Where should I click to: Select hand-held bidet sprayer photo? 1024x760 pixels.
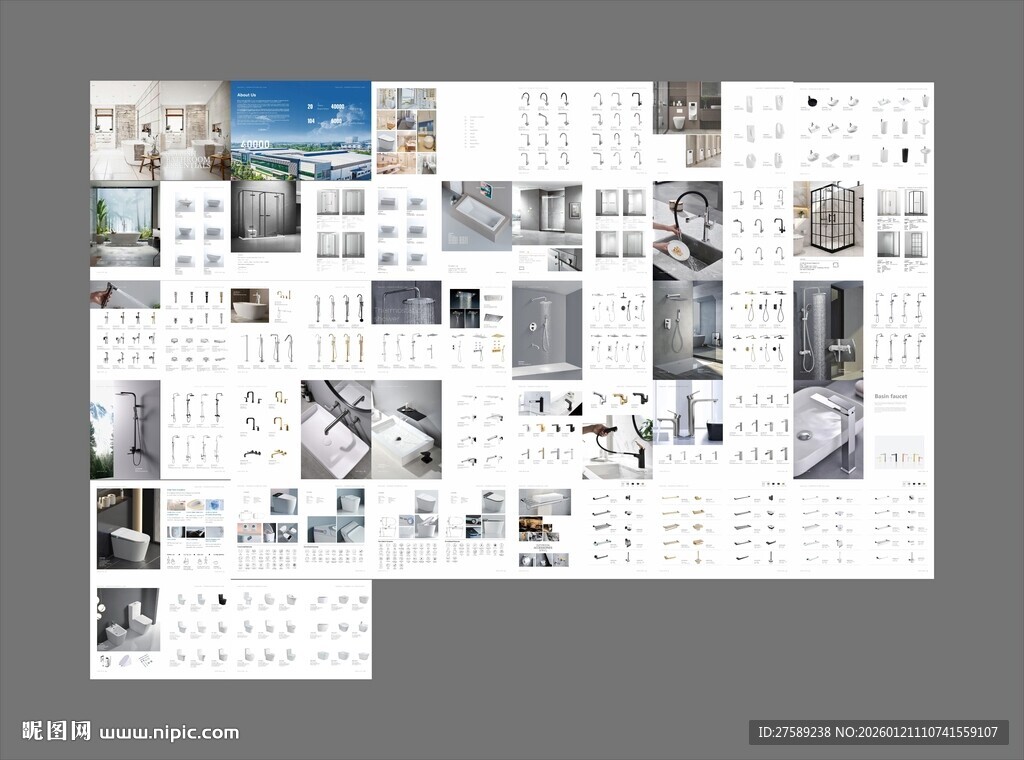click(x=125, y=294)
